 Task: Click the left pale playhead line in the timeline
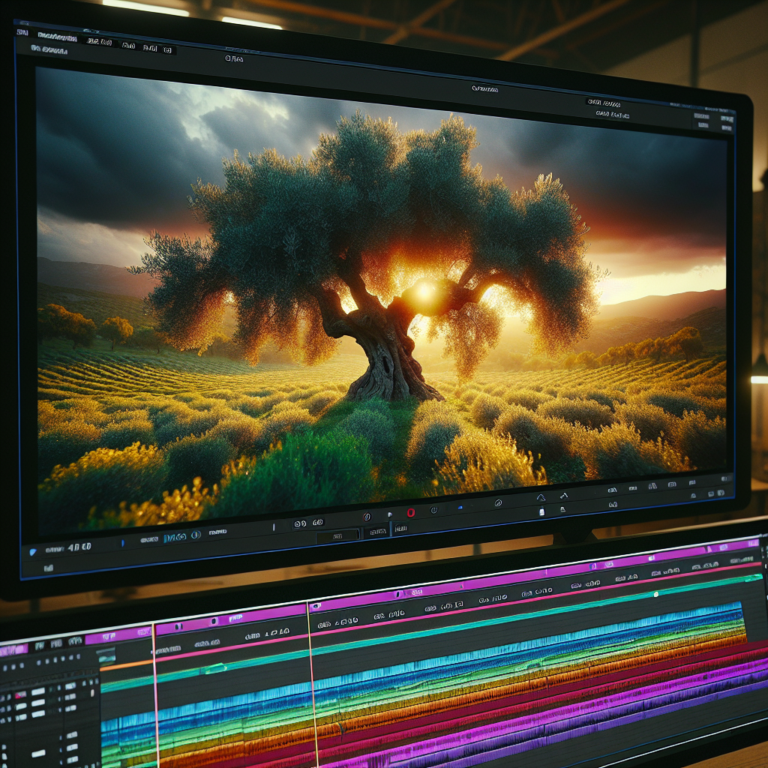tap(156, 696)
